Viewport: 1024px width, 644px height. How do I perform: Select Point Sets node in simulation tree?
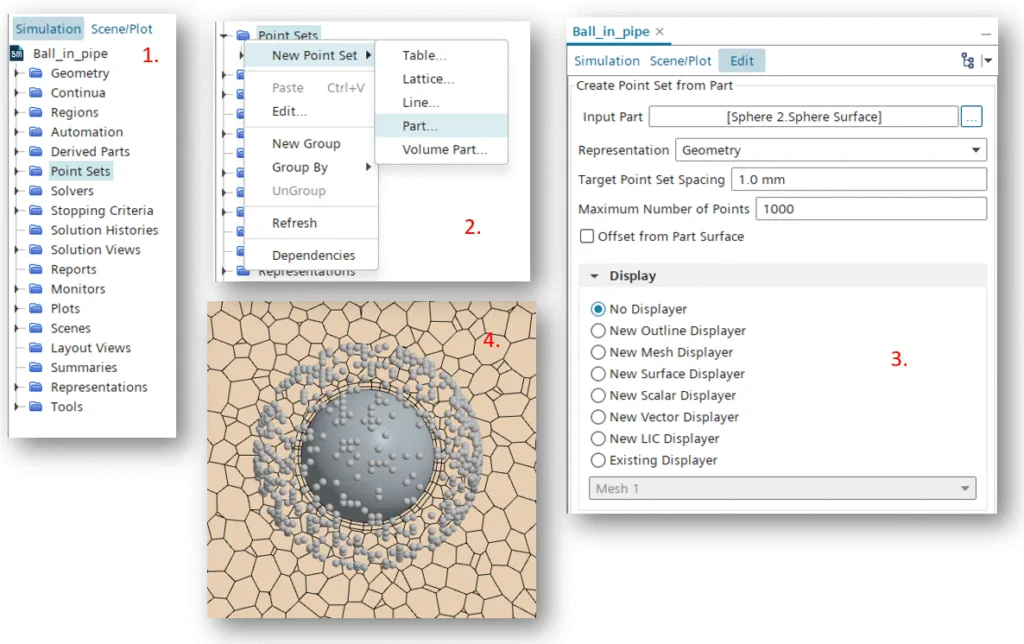(80, 171)
